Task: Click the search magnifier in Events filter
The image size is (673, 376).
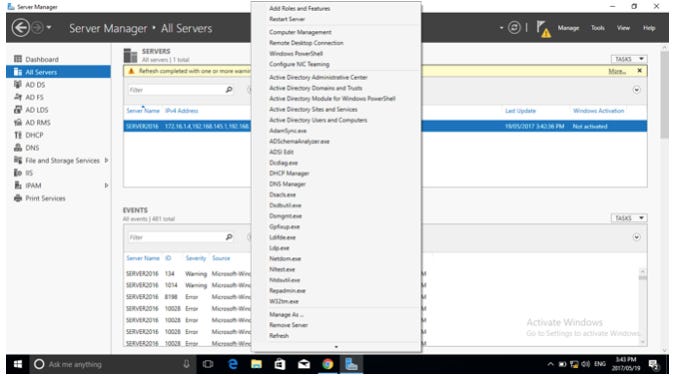Action: click(x=229, y=237)
